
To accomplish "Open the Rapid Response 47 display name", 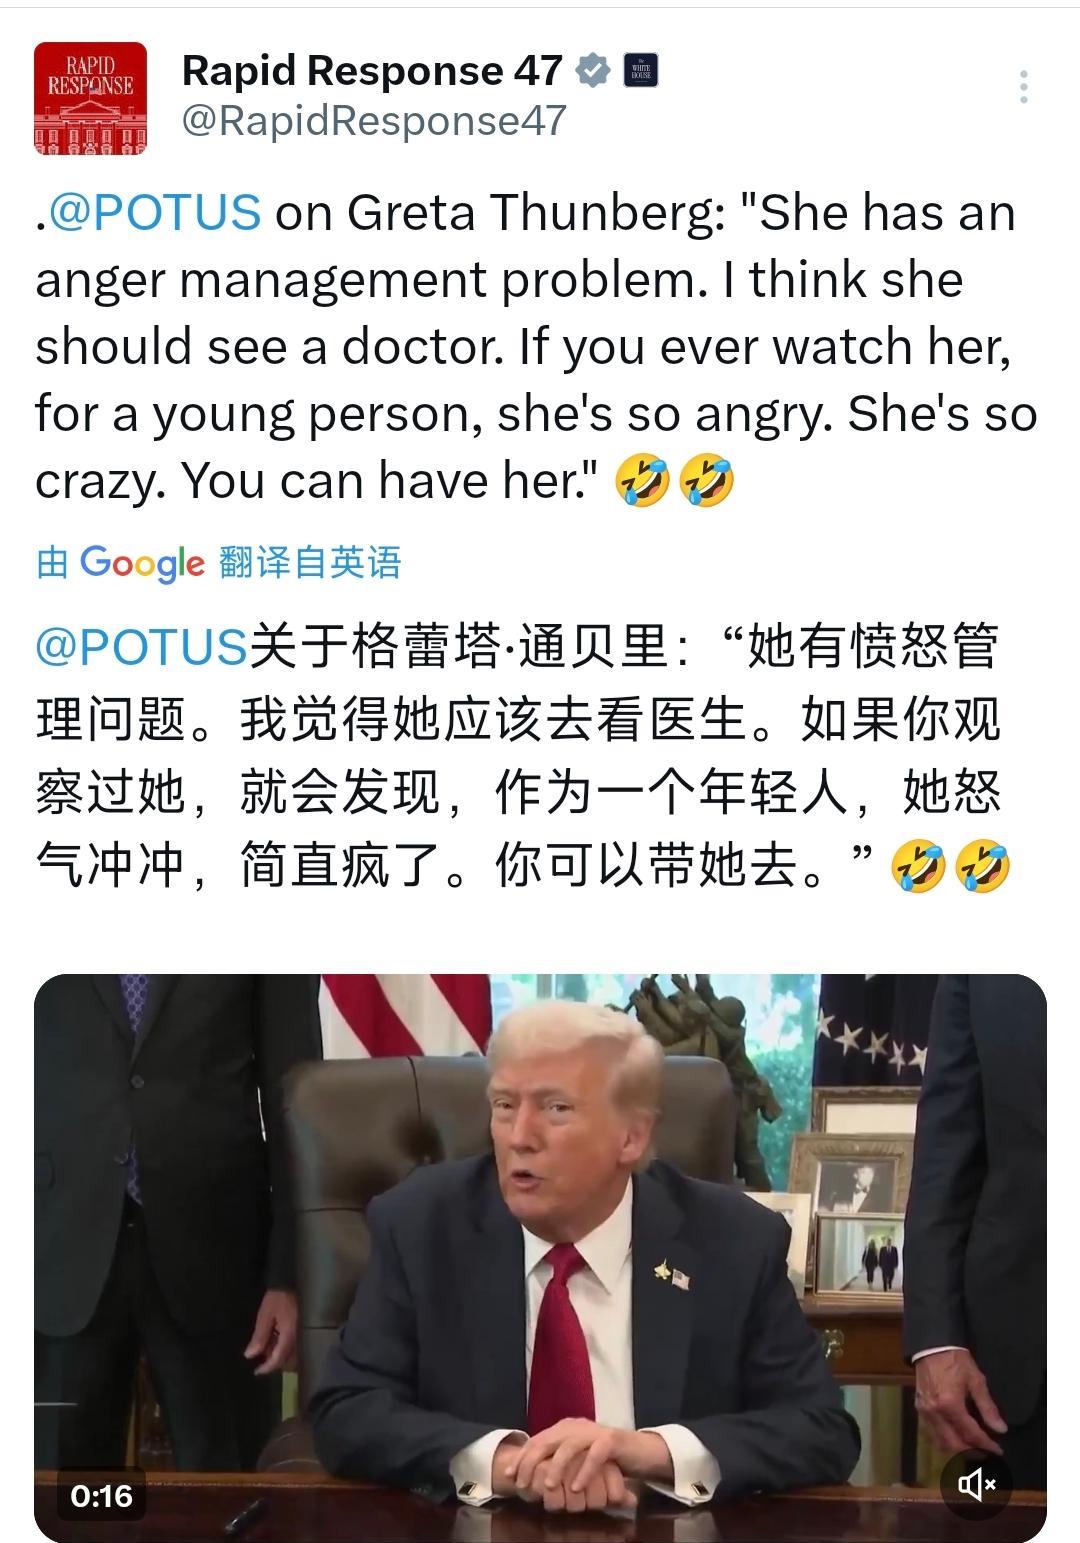I will [372, 70].
